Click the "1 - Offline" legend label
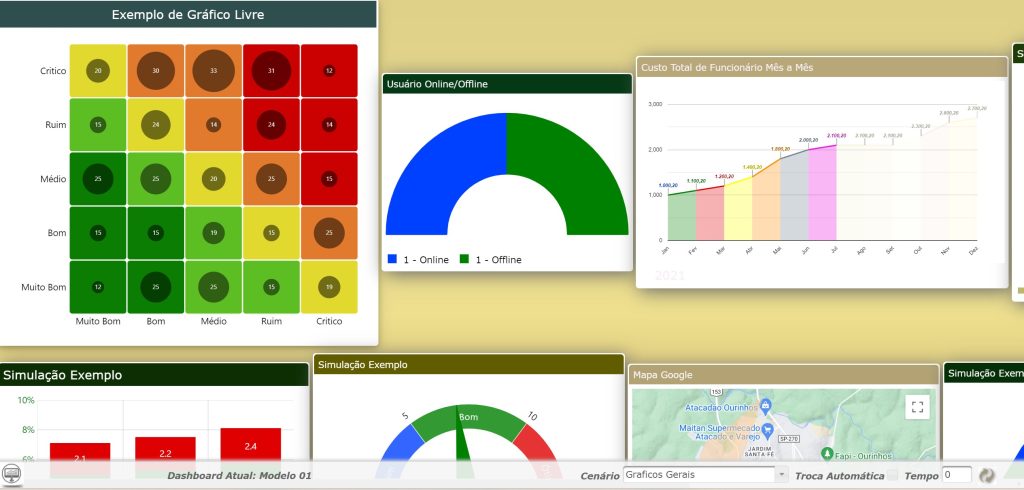Screen dimensions: 1024x490 pos(498,260)
